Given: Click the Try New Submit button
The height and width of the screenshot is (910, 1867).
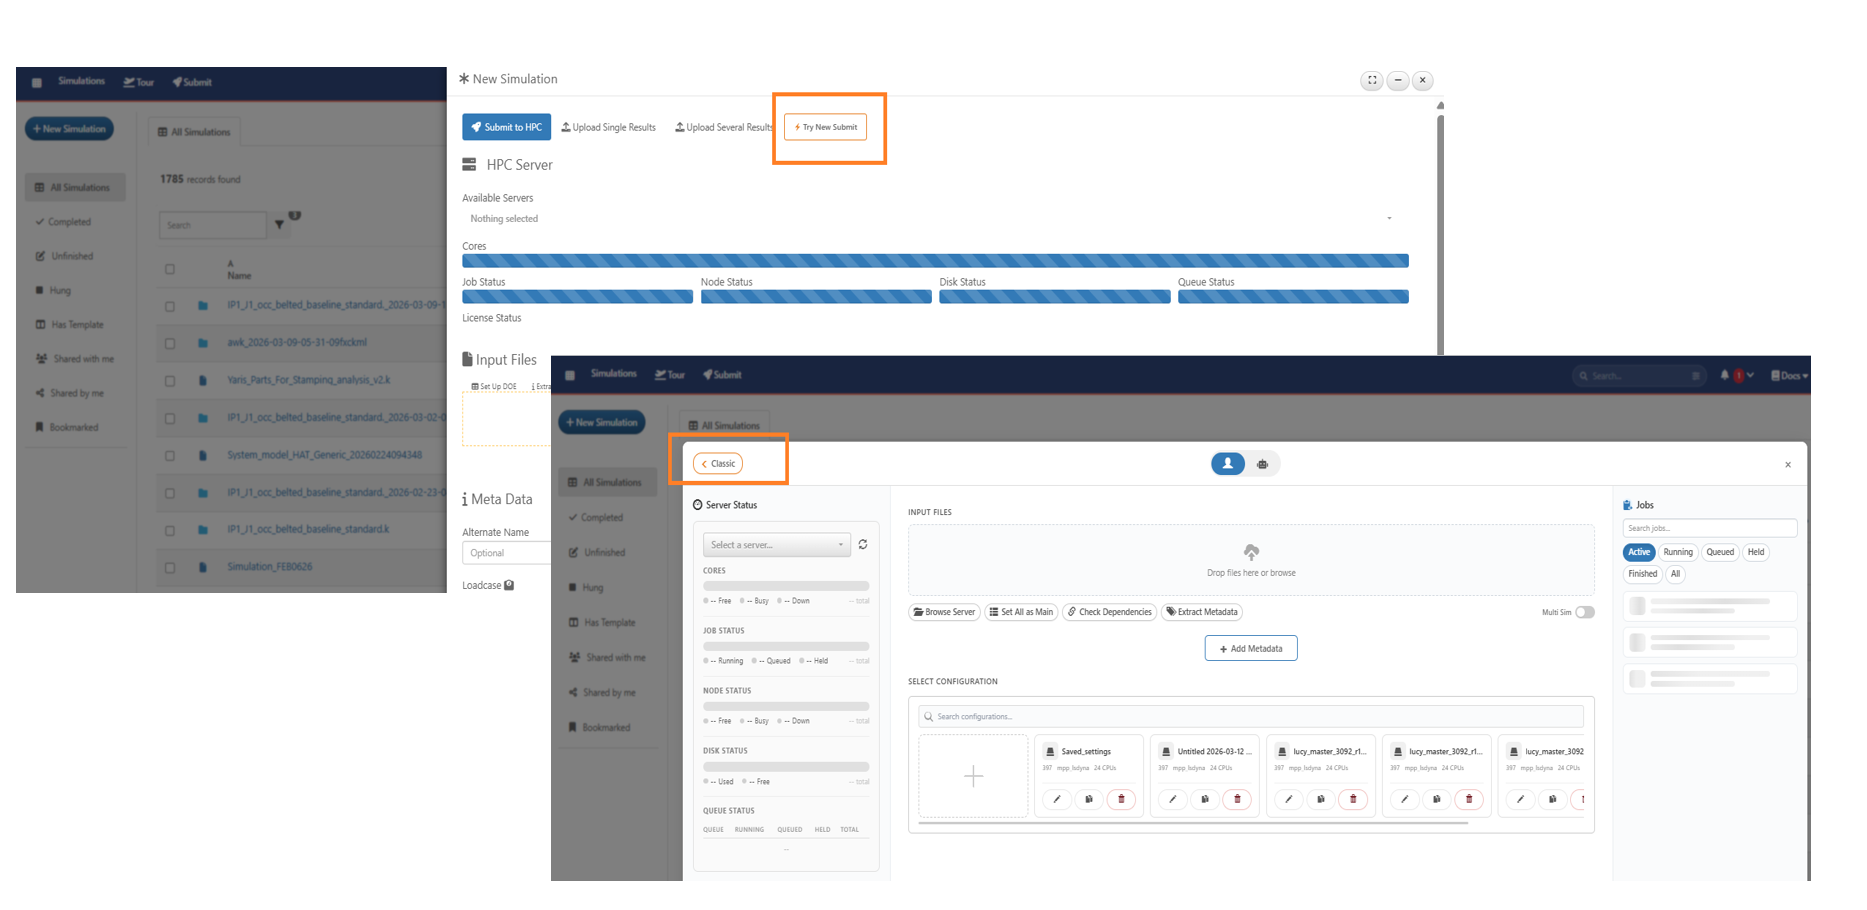Looking at the screenshot, I should coord(825,127).
